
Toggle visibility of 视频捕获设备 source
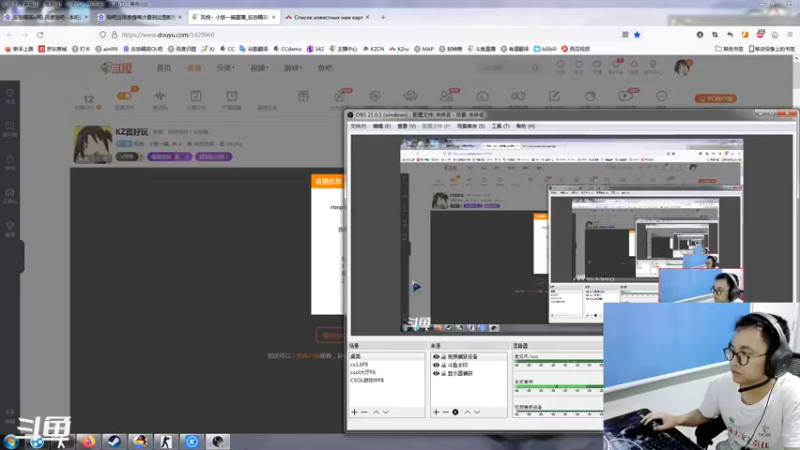tap(436, 357)
